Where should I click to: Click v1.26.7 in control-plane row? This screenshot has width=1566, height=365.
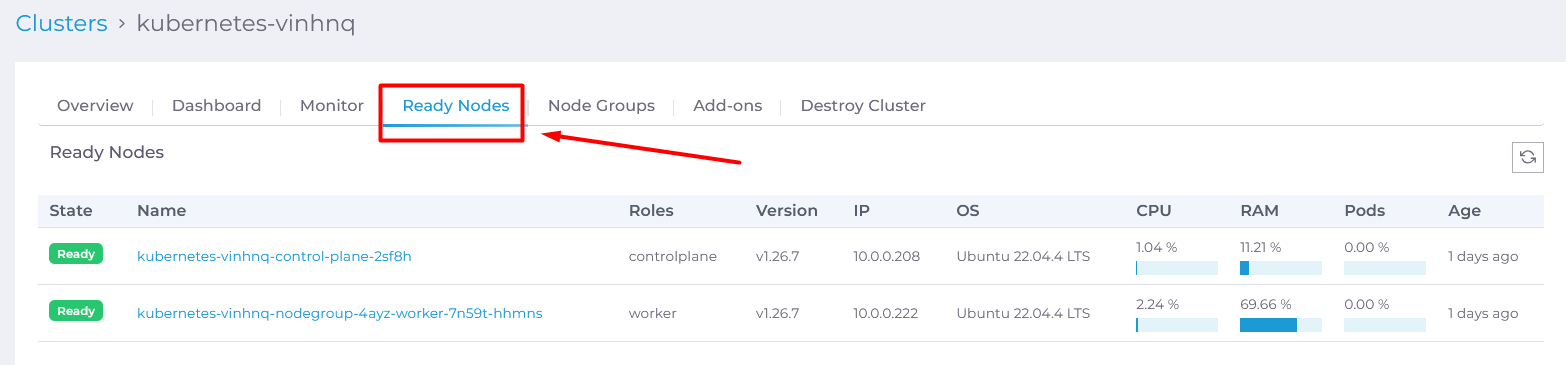tap(778, 256)
